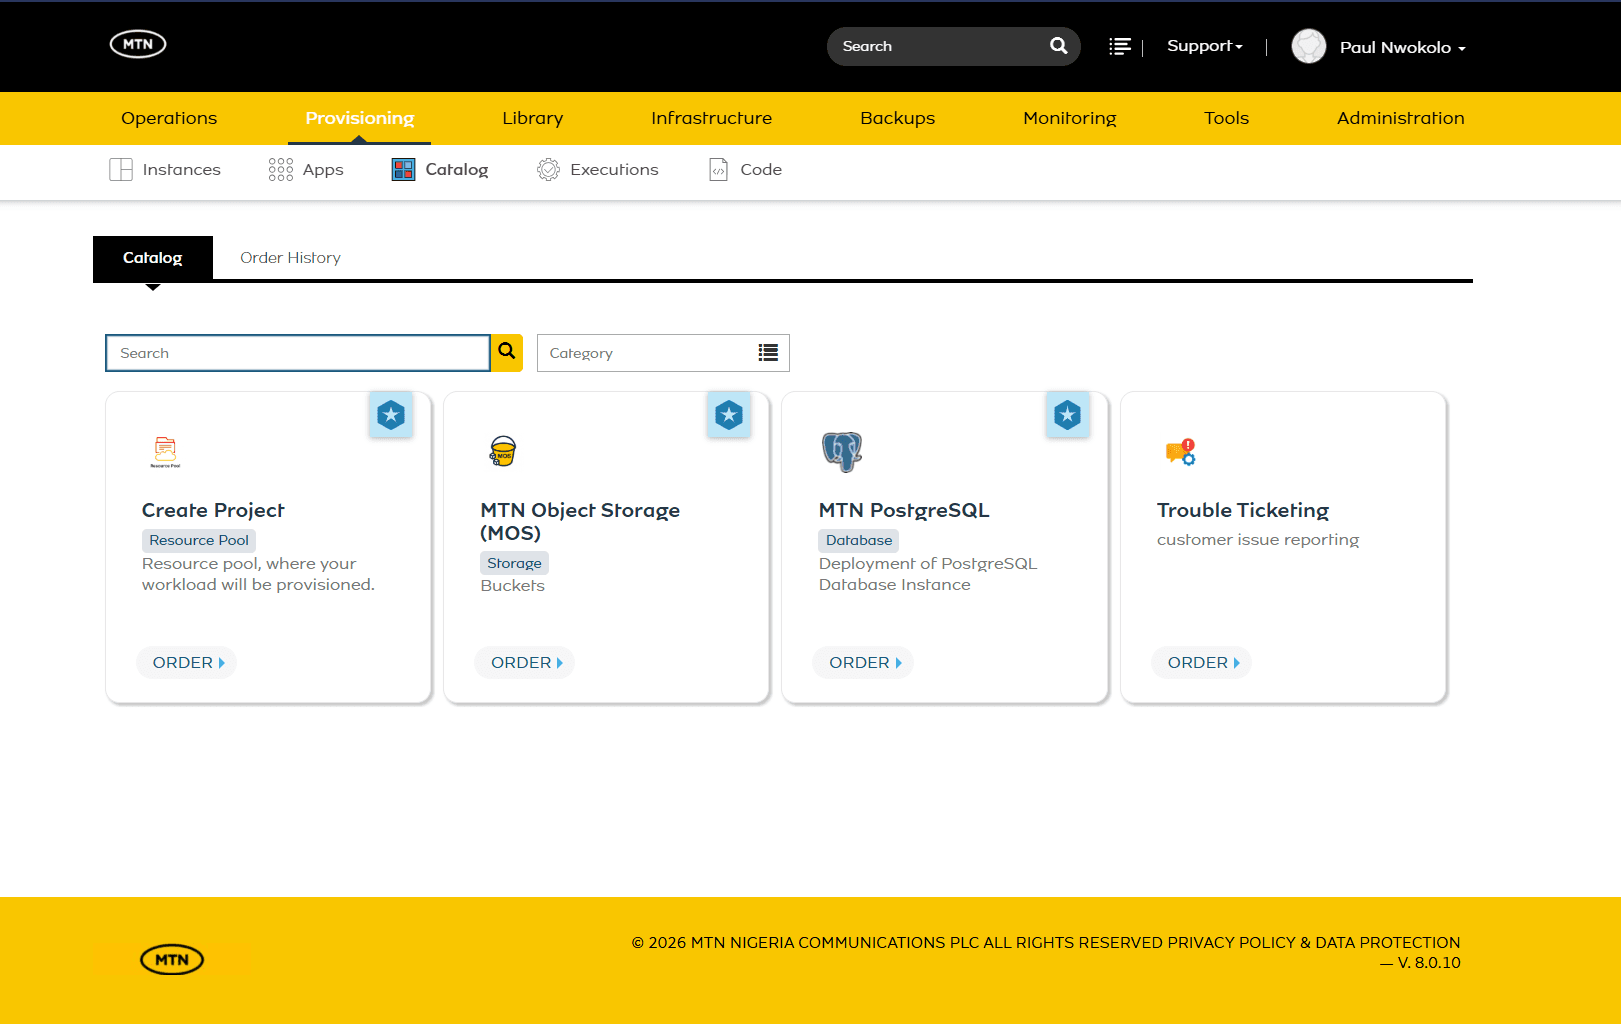
Task: Open the activity list icon beside Support
Action: point(1120,47)
